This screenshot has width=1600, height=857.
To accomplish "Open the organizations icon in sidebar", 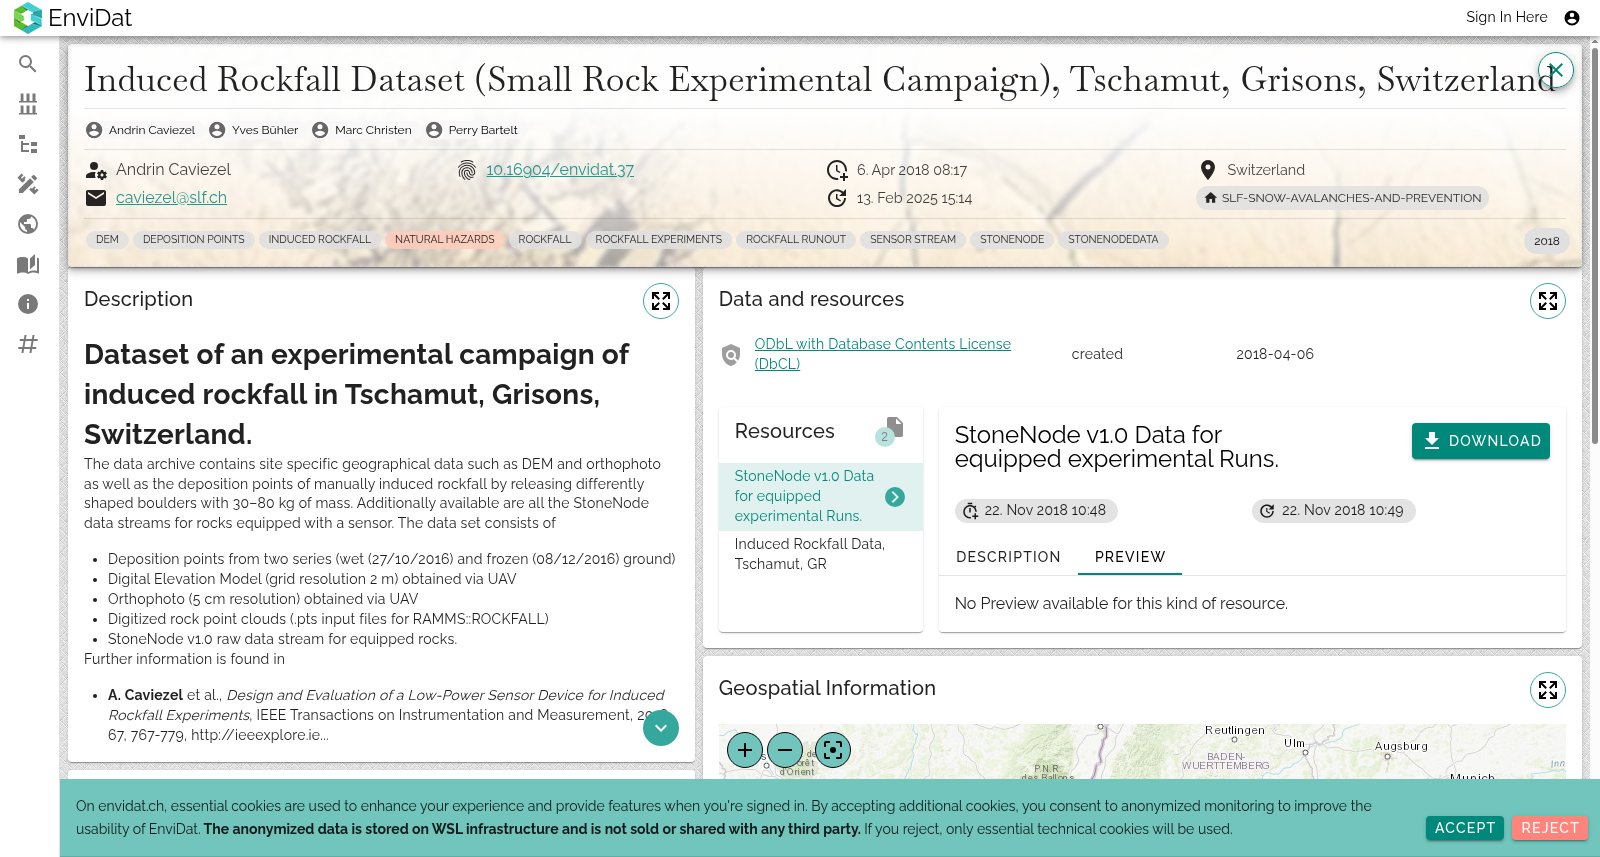I will pos(28,104).
